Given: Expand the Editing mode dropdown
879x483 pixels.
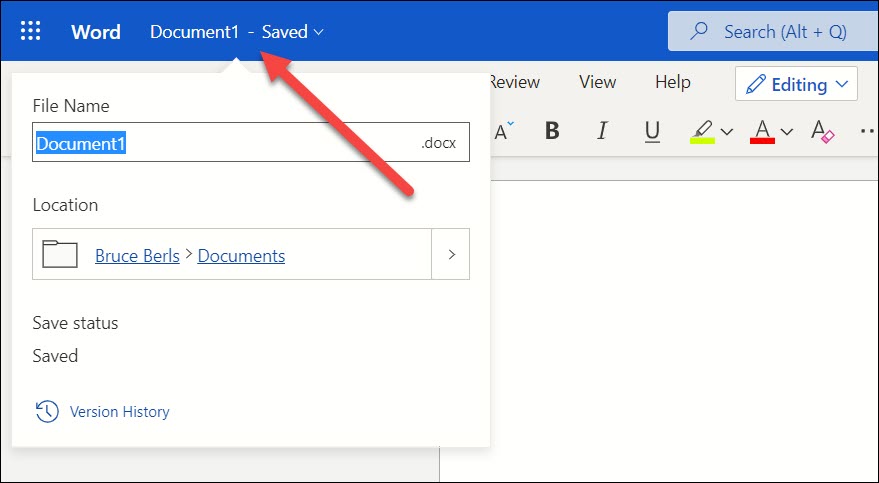Looking at the screenshot, I should point(797,84).
